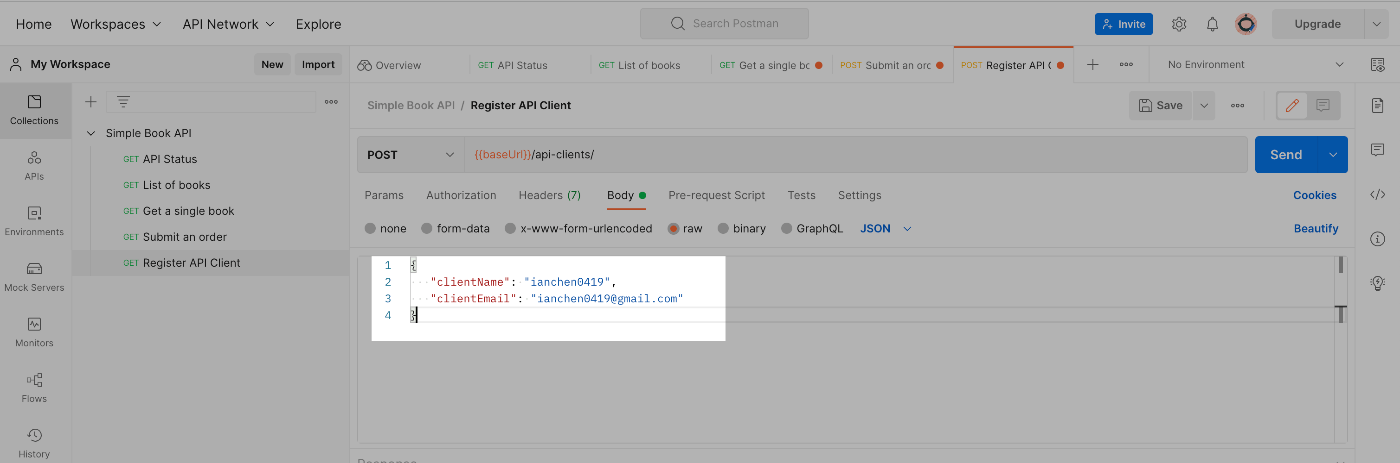1400x463 pixels.
Task: Click the Import button
Action: (x=318, y=64)
